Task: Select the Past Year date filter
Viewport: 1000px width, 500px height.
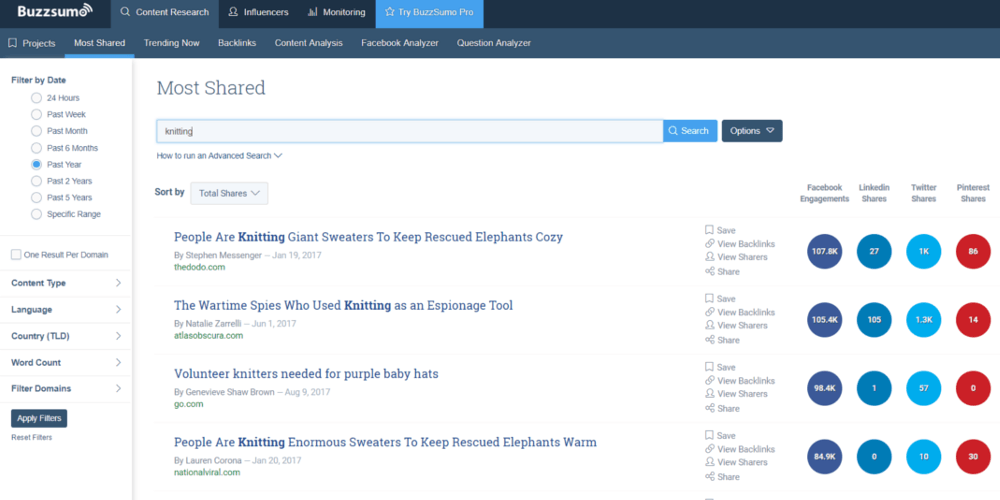Action: [x=36, y=165]
